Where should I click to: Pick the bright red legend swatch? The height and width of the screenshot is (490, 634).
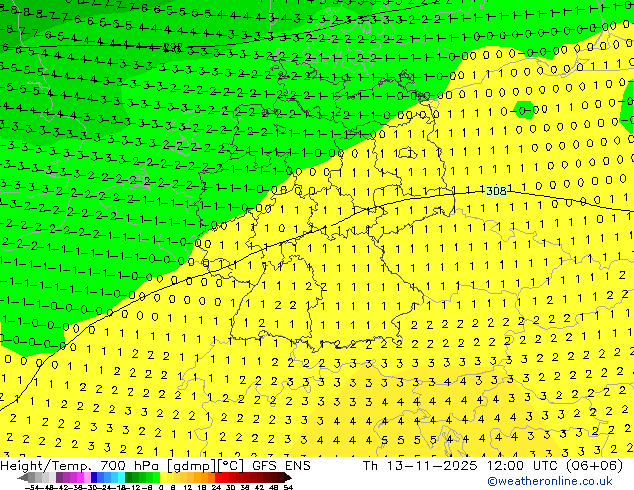(218, 477)
